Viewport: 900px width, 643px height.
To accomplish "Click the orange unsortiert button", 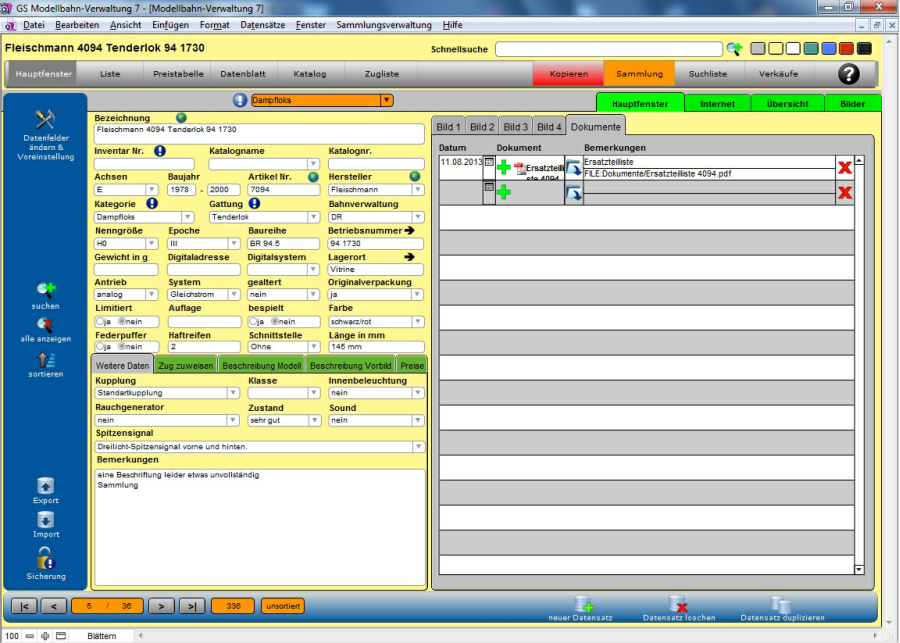I will point(283,606).
